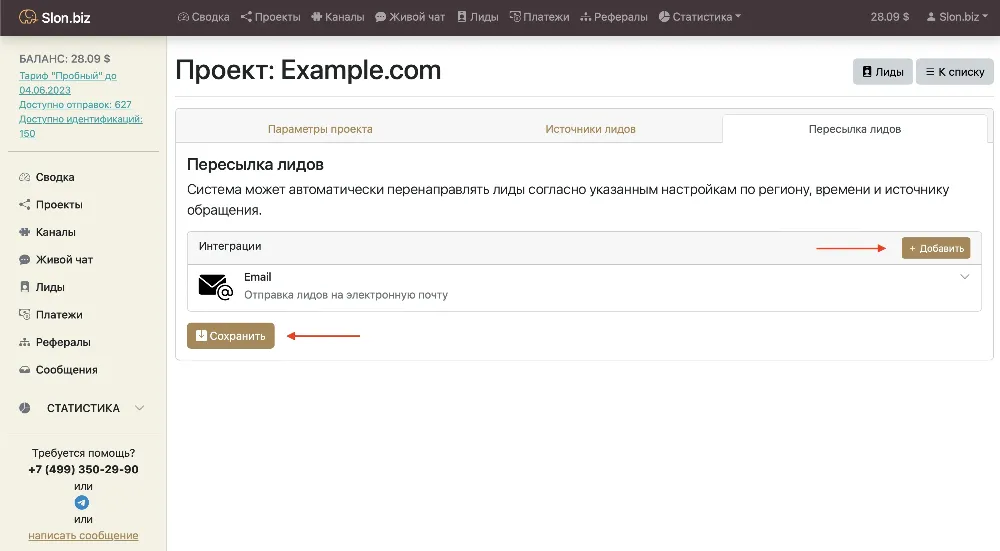Open Живой чат in the top navigation
Viewport: 1000px width, 551px height.
410,17
